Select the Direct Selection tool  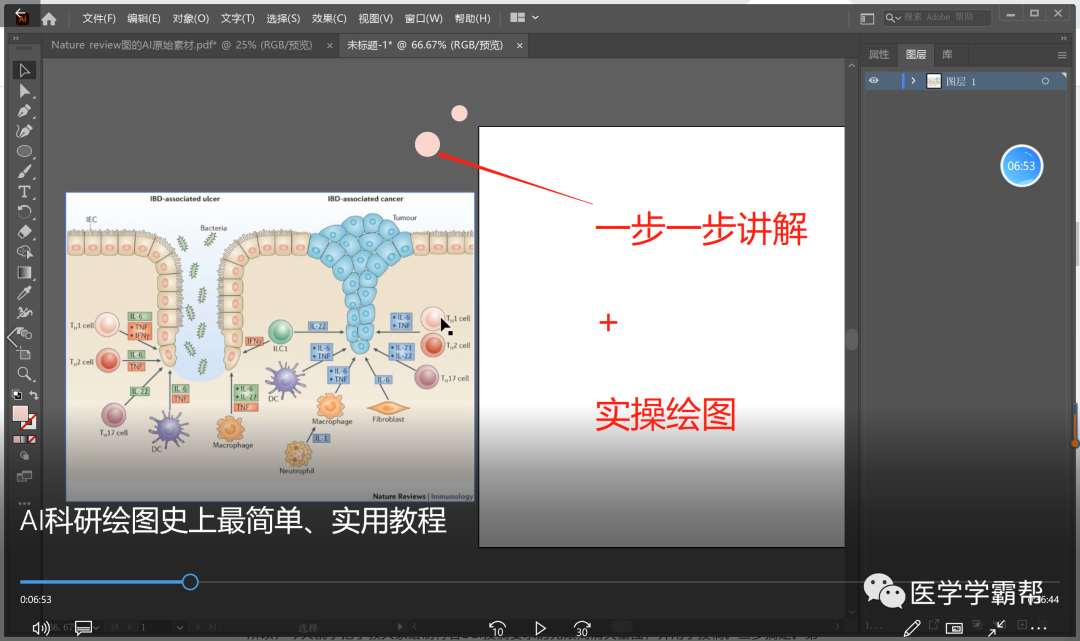tap(24, 91)
